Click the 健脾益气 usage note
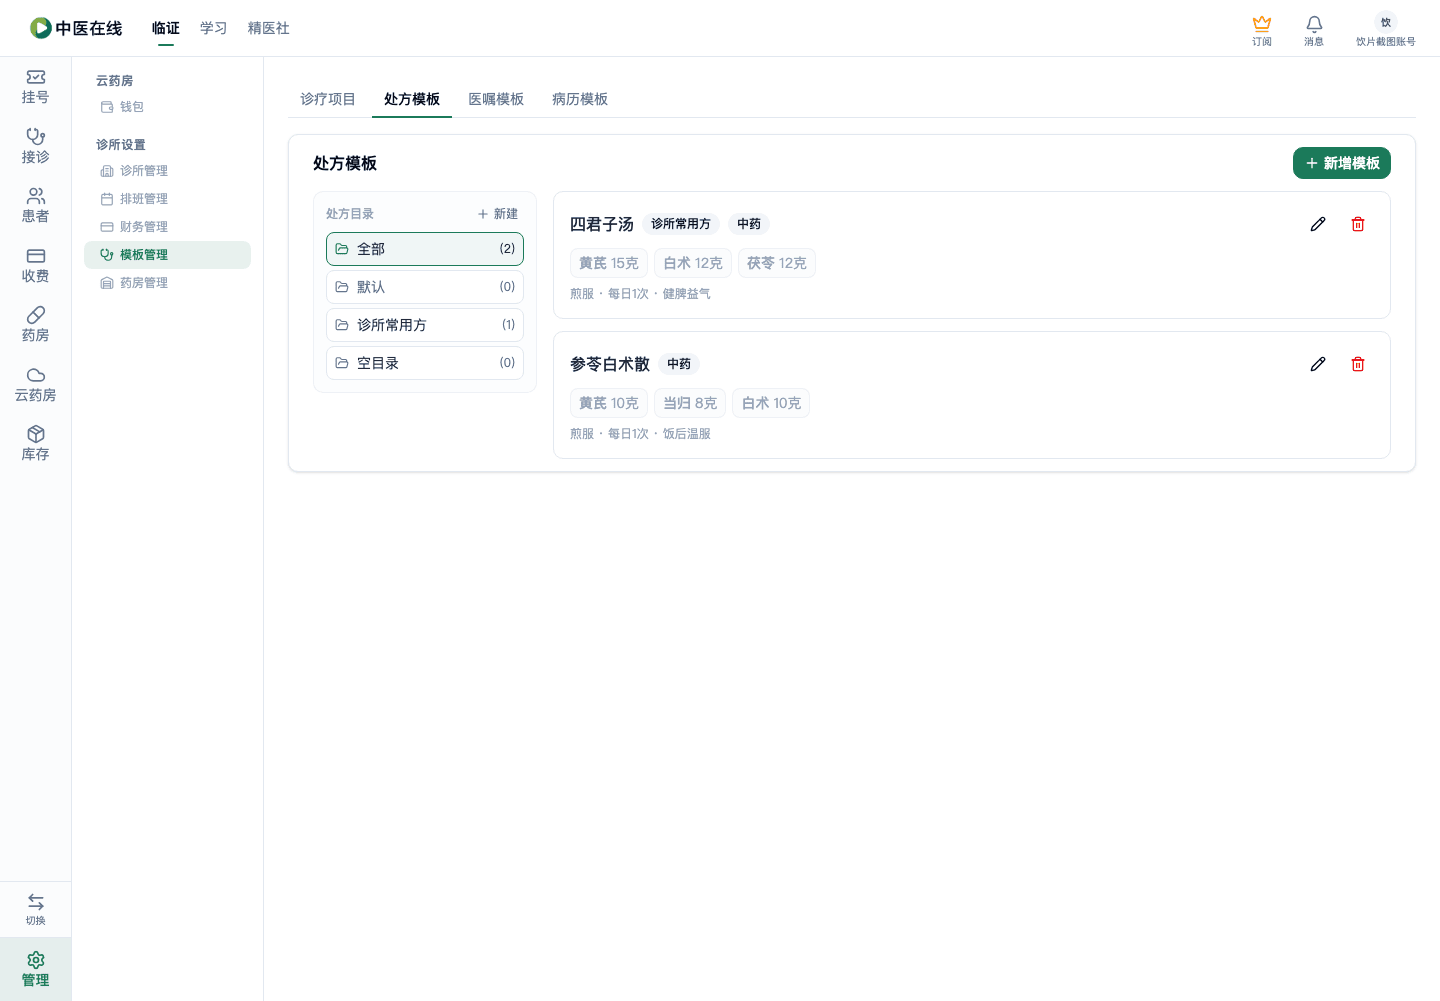This screenshot has height=1001, width=1440. (x=687, y=294)
